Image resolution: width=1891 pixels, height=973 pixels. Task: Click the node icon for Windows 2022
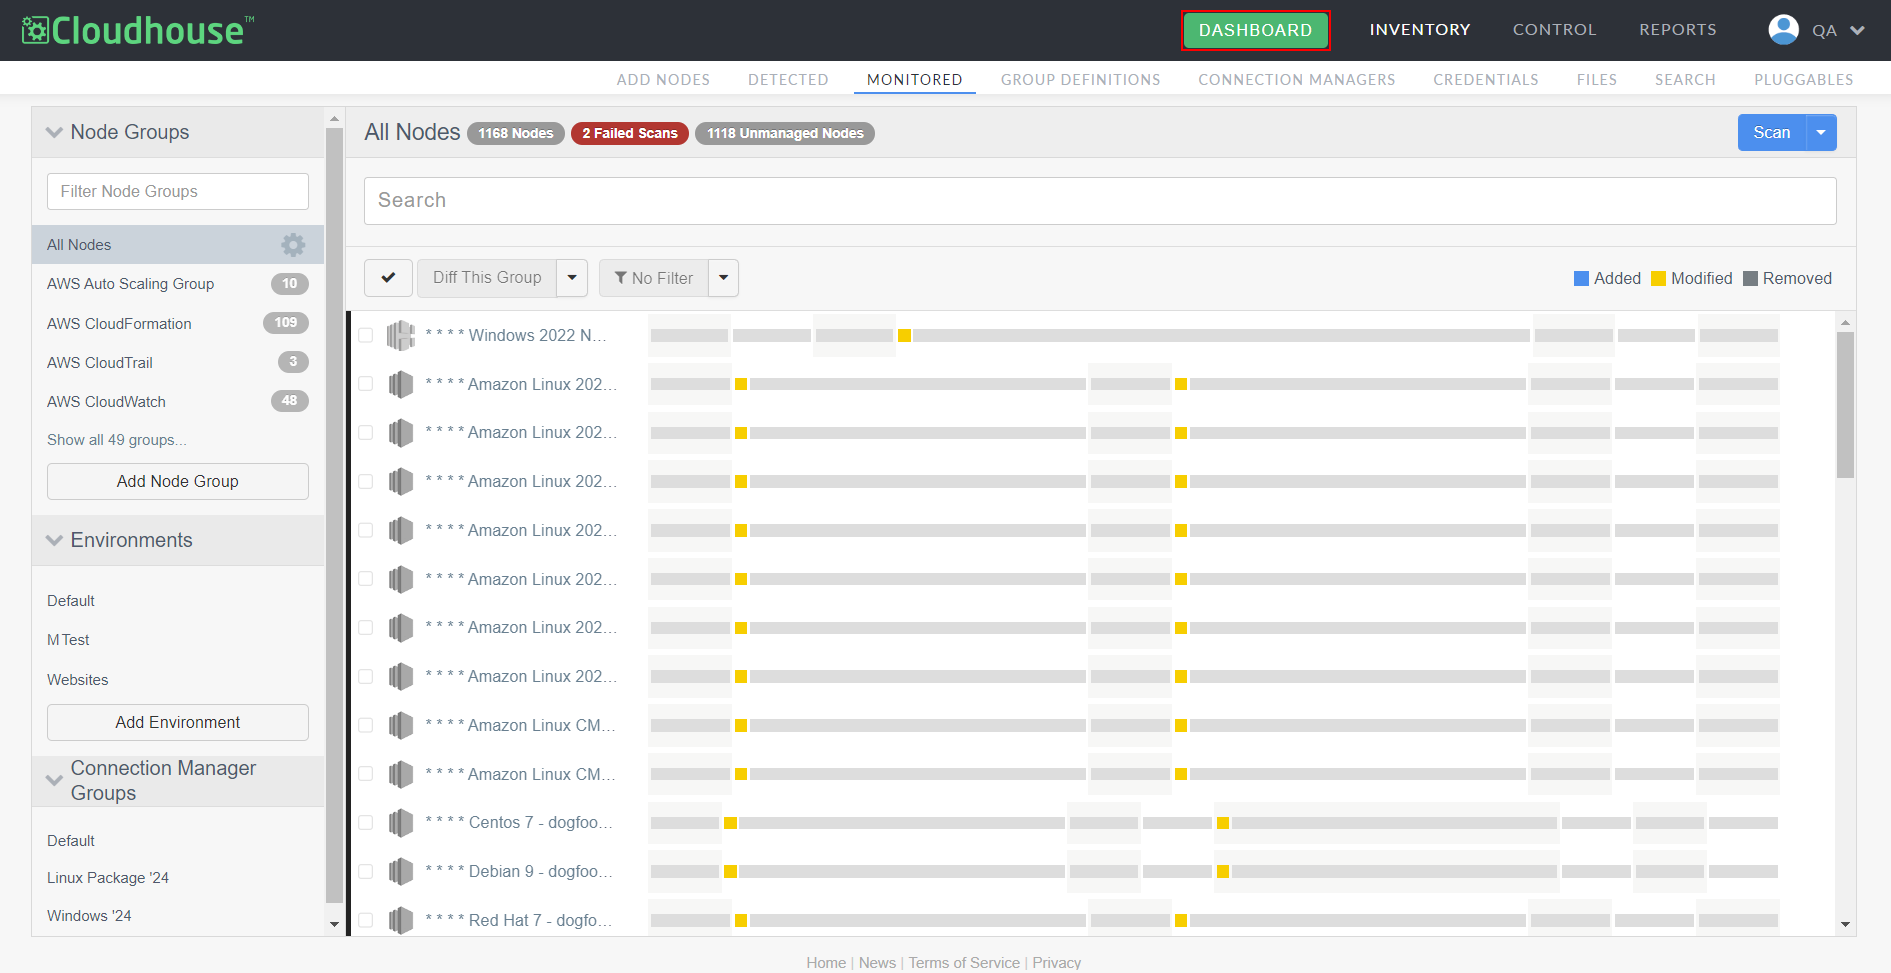point(401,336)
